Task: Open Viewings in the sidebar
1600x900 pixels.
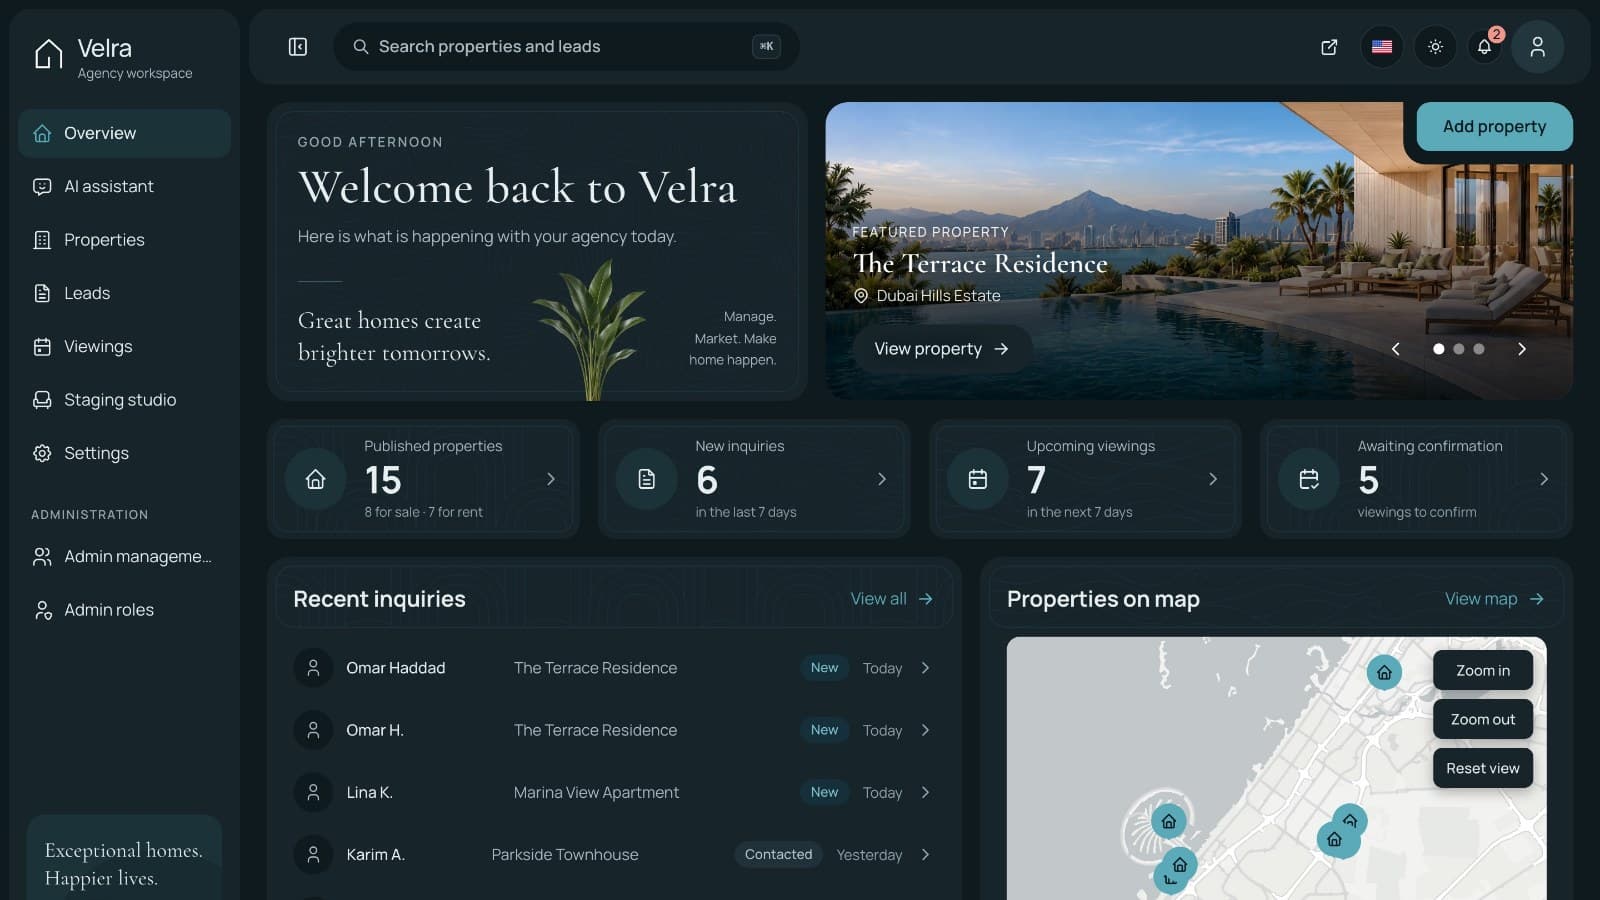Action: (x=124, y=346)
